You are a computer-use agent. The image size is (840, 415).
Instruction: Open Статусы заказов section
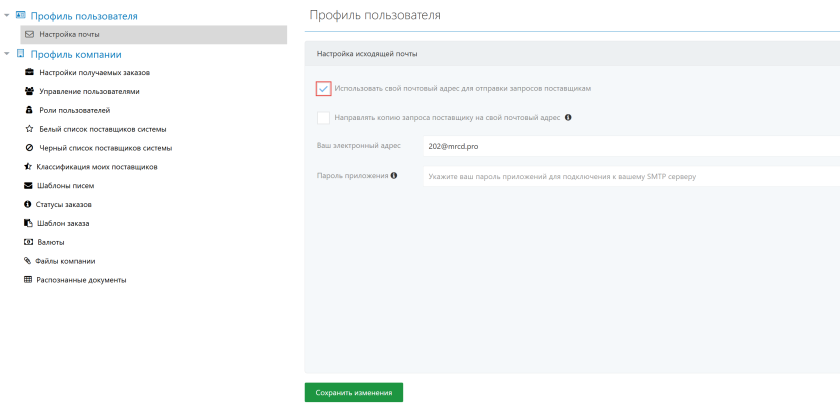[x=63, y=205]
